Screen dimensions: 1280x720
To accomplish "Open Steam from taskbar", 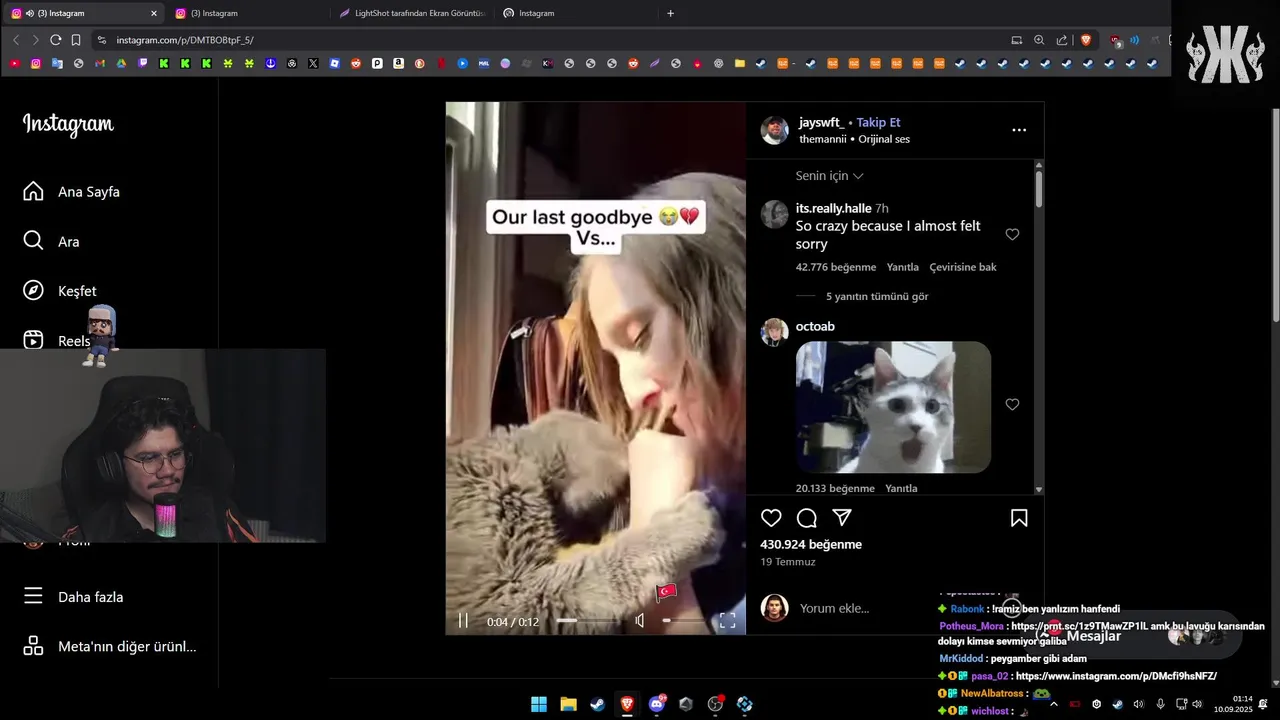I will [x=597, y=704].
